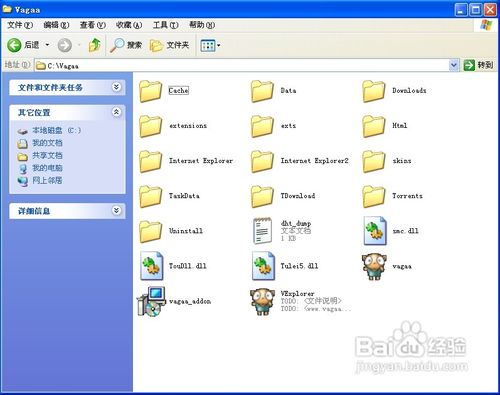Screen dimensions: 500x395
Task: Click the green Back arrow button
Action: [x=14, y=45]
